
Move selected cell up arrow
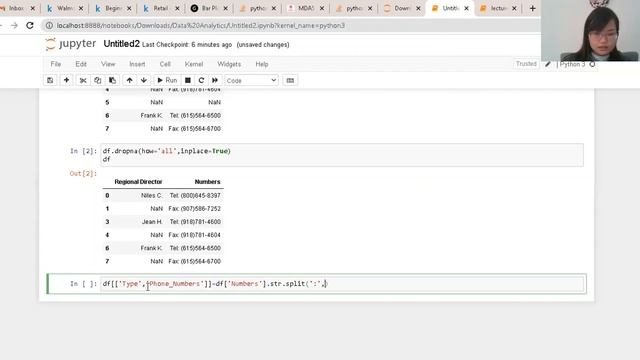[x=129, y=80]
